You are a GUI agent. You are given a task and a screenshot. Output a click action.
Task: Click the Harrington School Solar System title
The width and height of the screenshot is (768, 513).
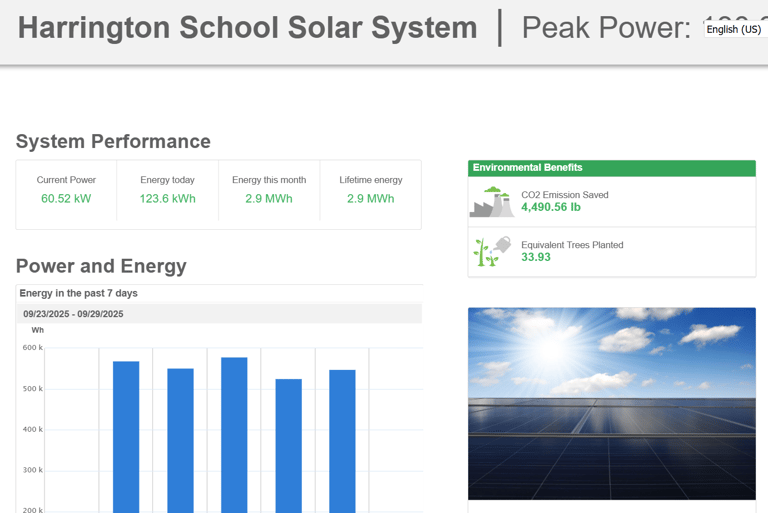click(248, 29)
